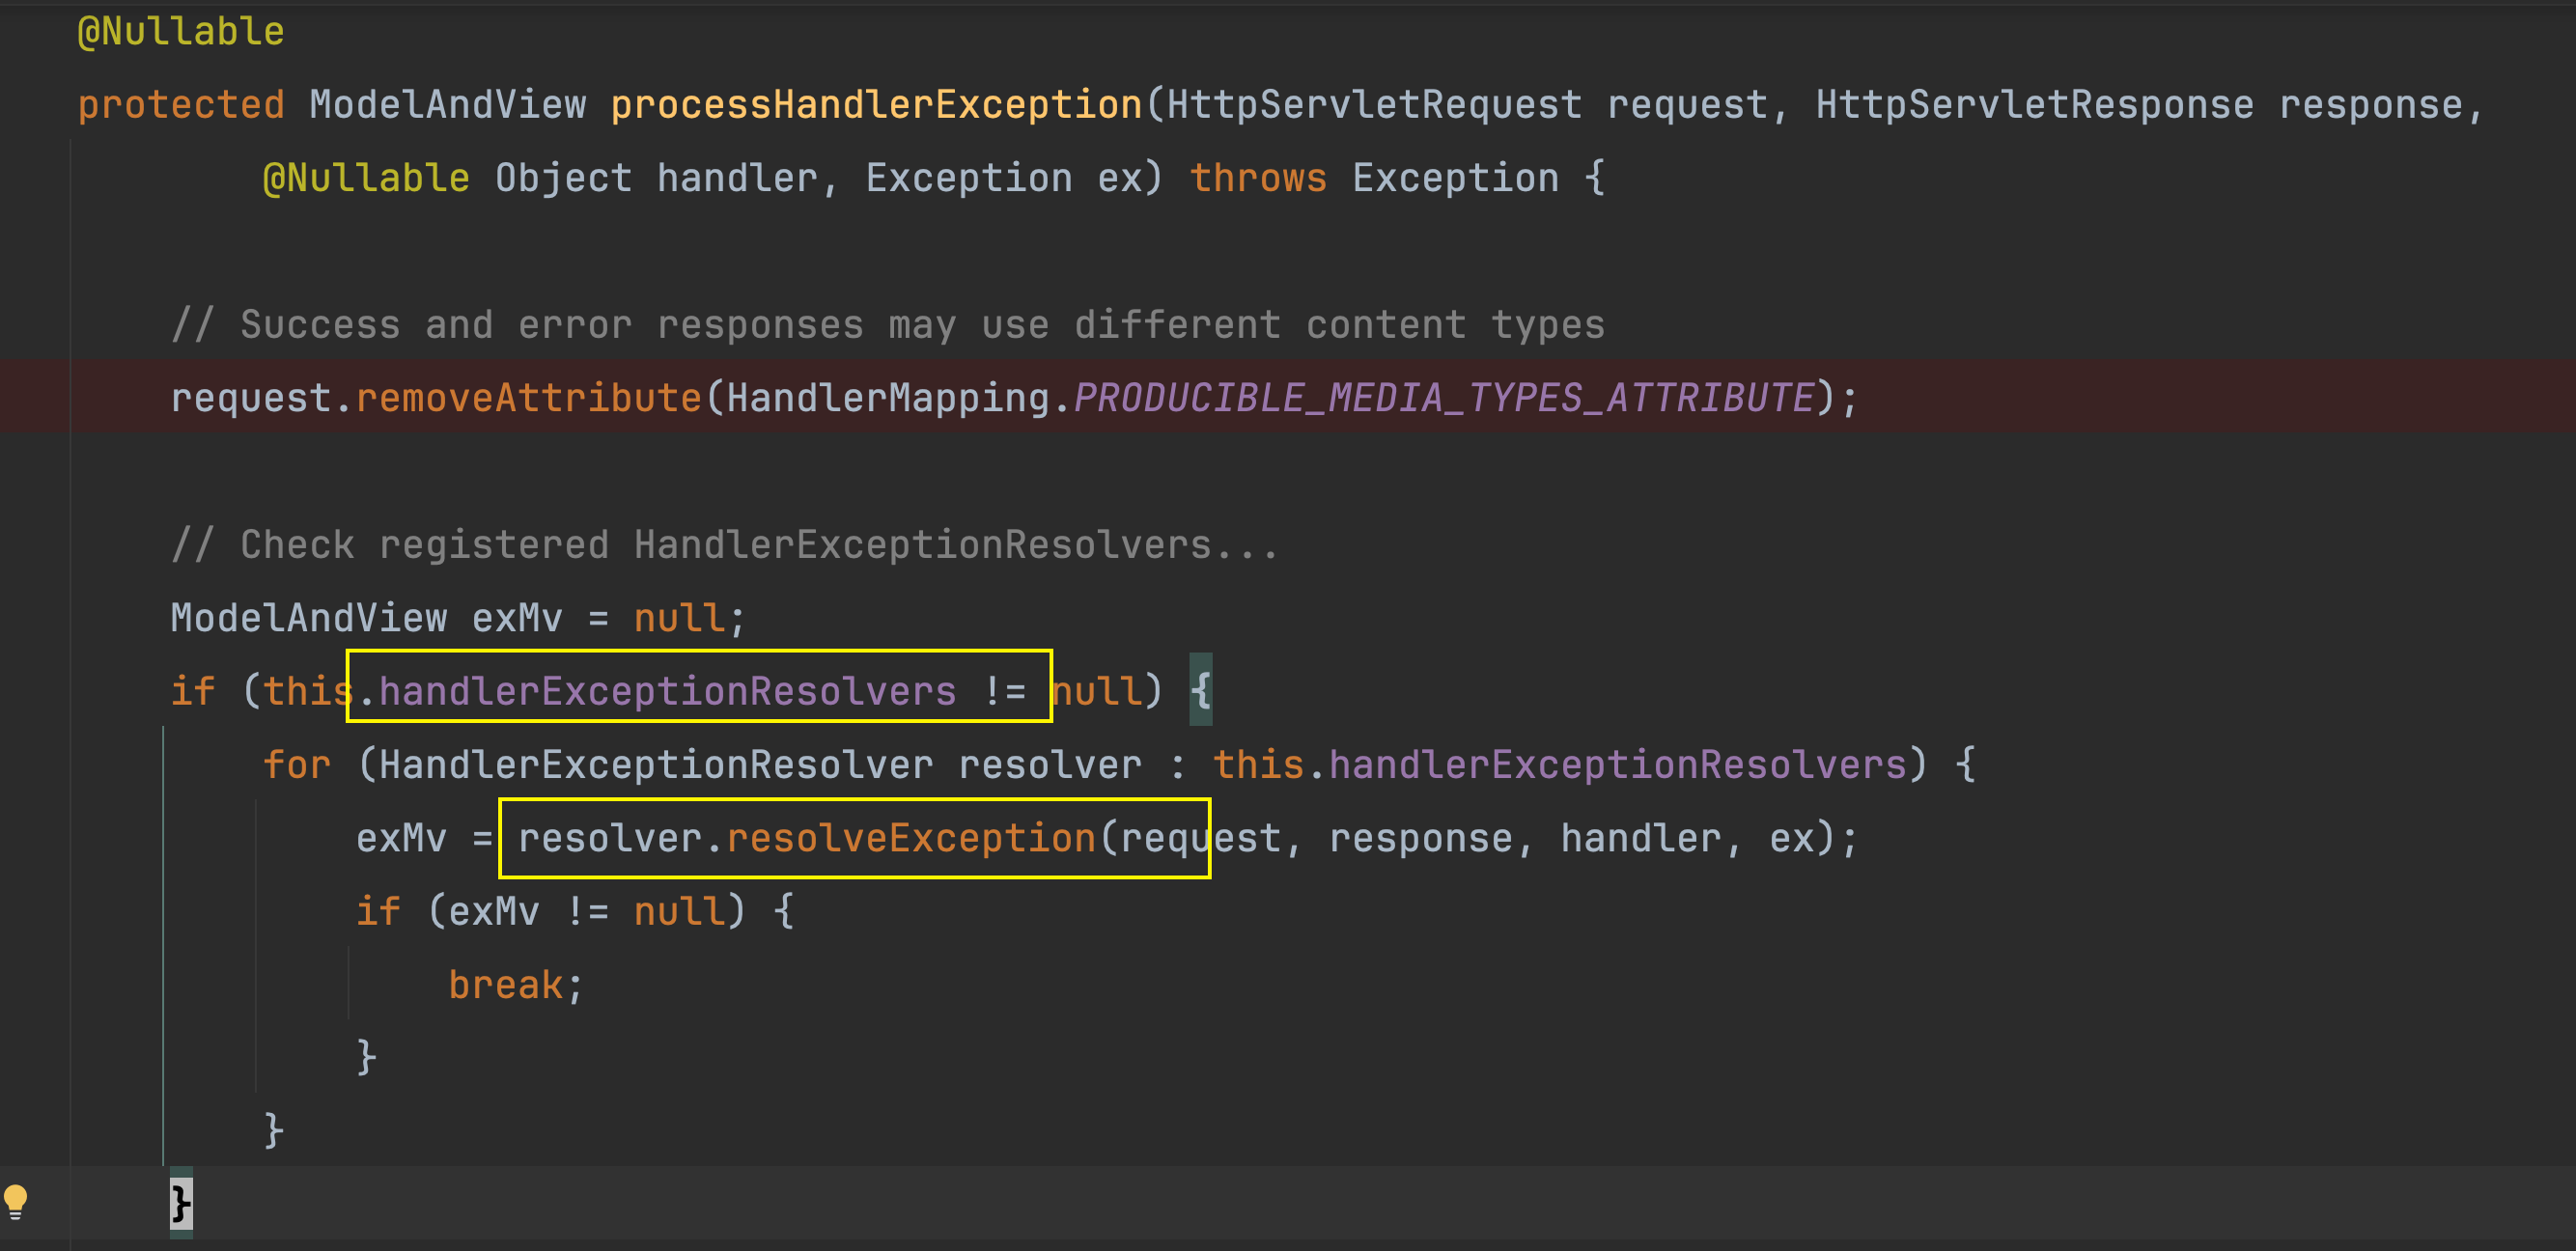Click handlerExceptionResolvers field in the if condition

pyautogui.click(x=667, y=691)
